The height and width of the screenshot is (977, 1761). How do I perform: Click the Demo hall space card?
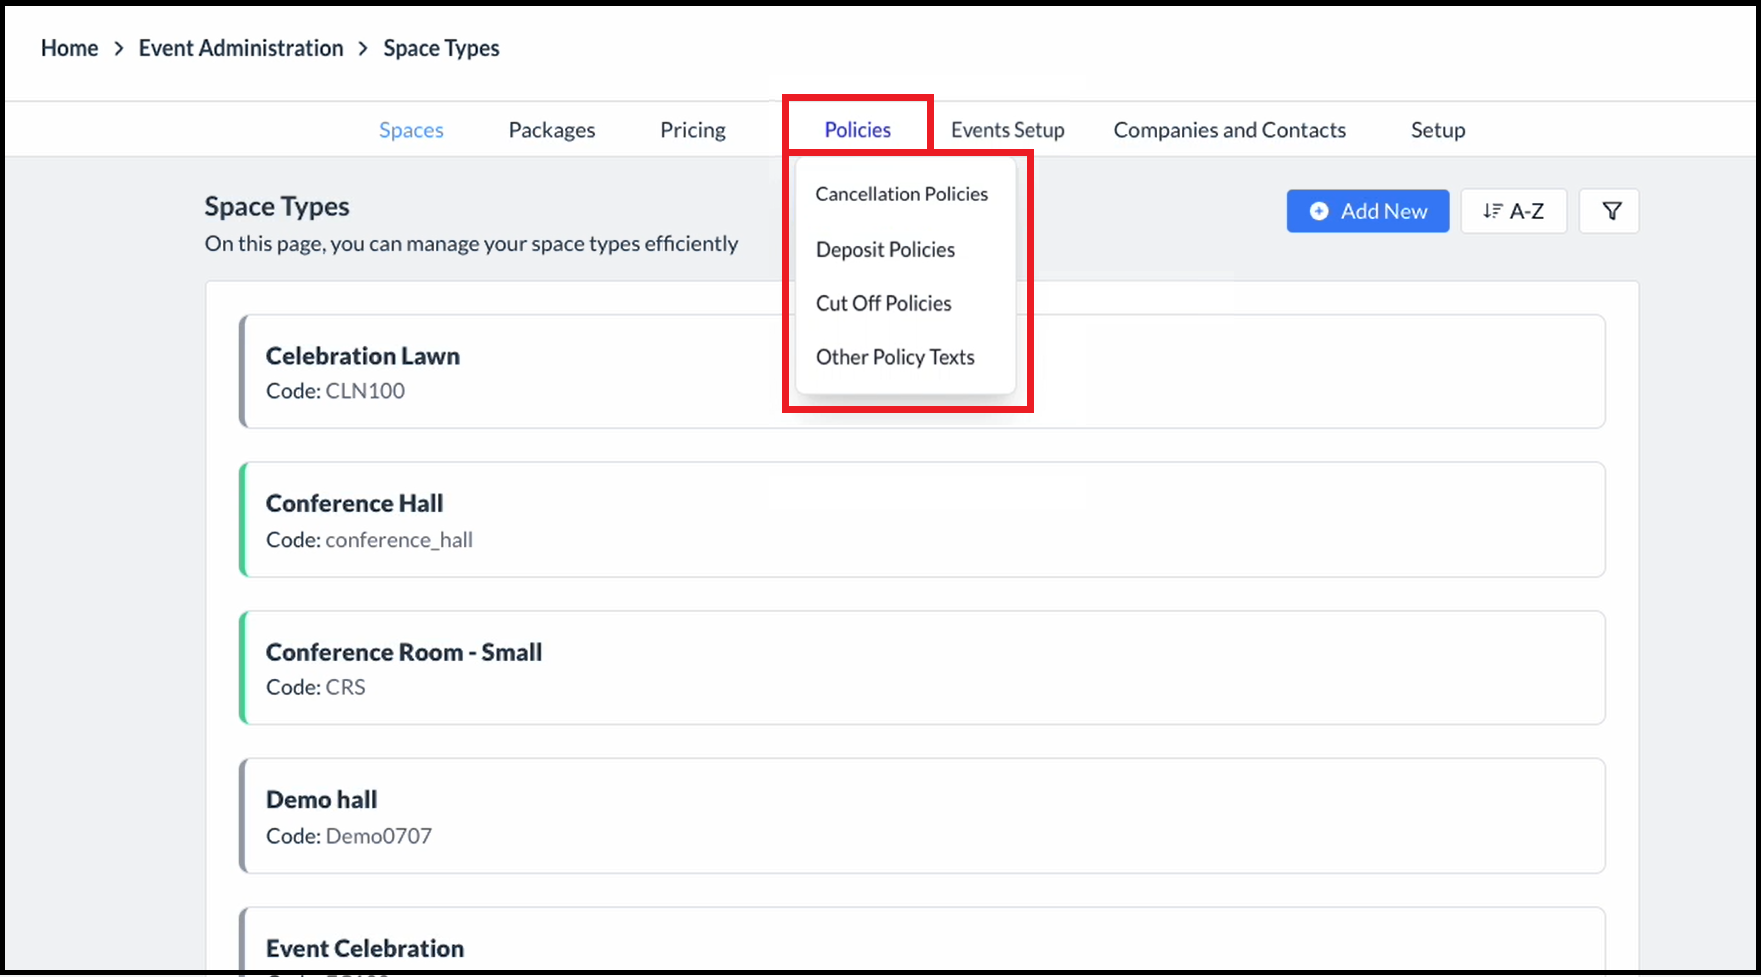[921, 816]
